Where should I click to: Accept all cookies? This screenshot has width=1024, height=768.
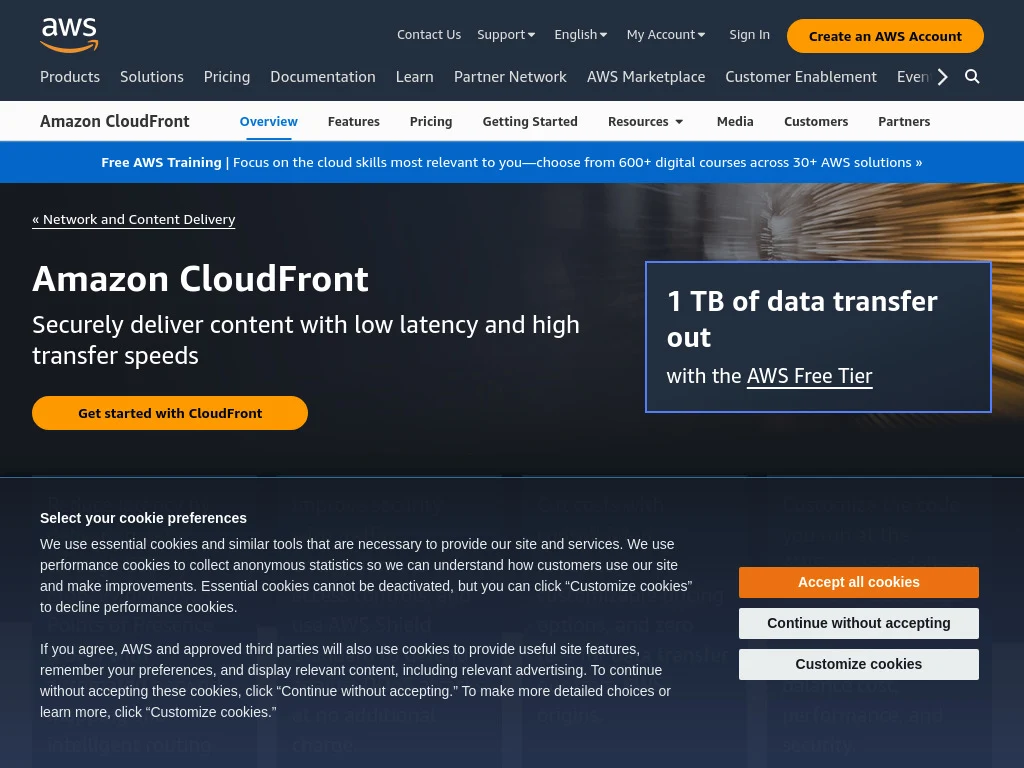[x=858, y=583]
